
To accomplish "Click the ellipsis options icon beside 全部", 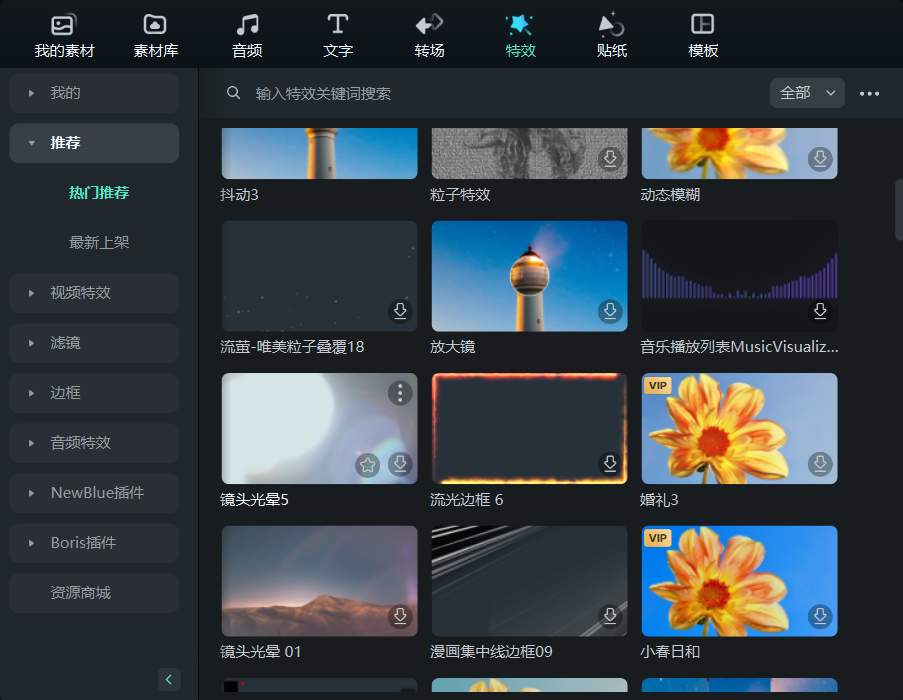I will pos(869,93).
